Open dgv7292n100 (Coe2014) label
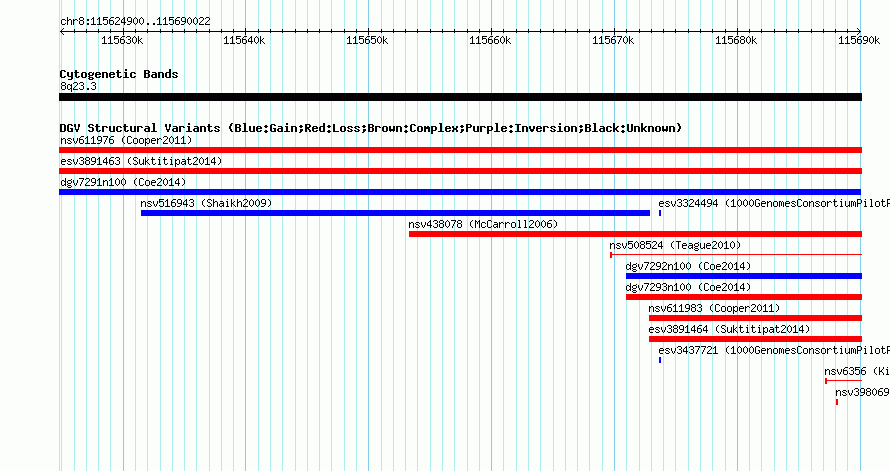 (688, 266)
